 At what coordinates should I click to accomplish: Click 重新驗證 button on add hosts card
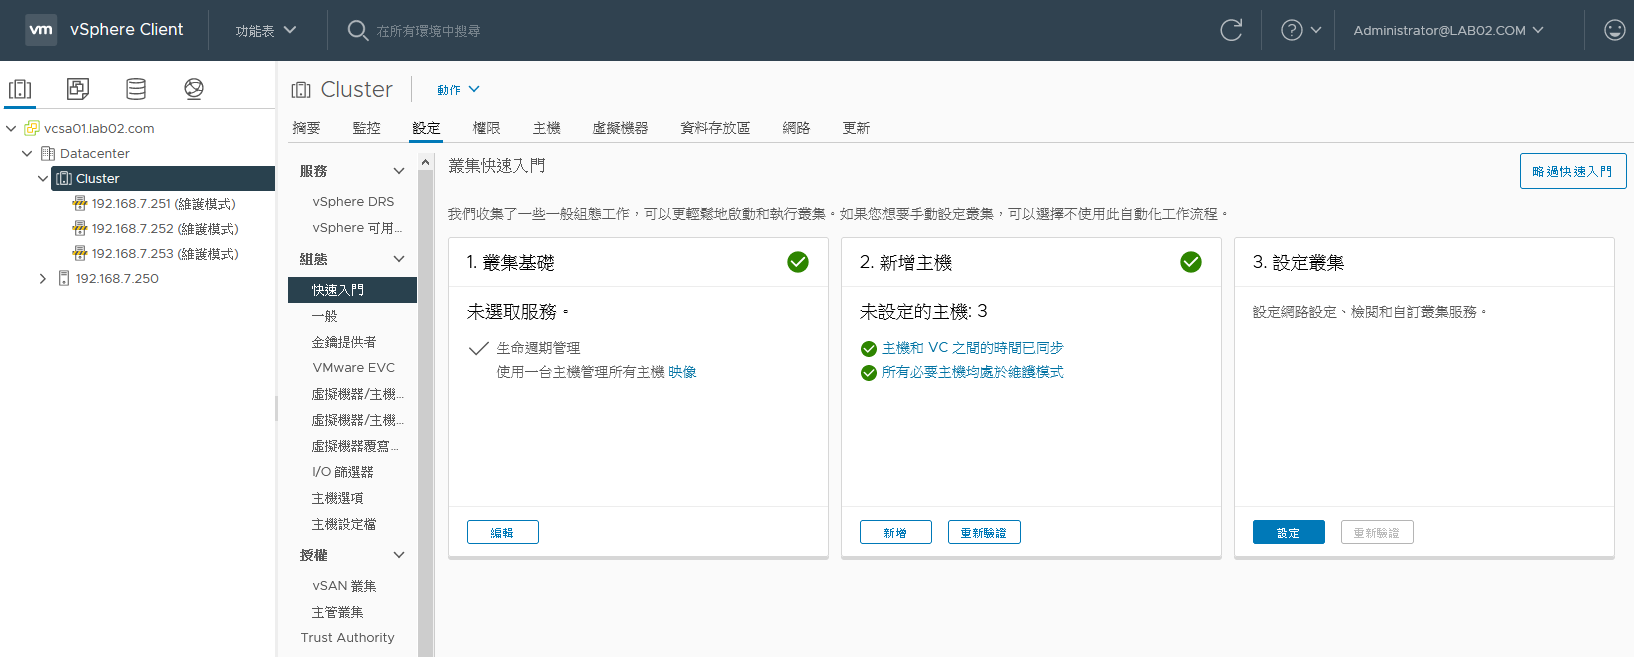[x=984, y=532]
